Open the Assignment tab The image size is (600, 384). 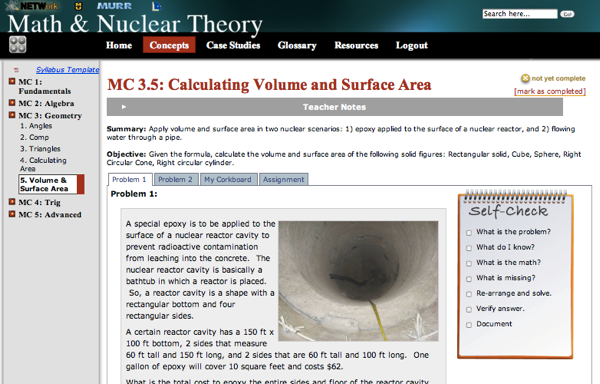pyautogui.click(x=284, y=179)
